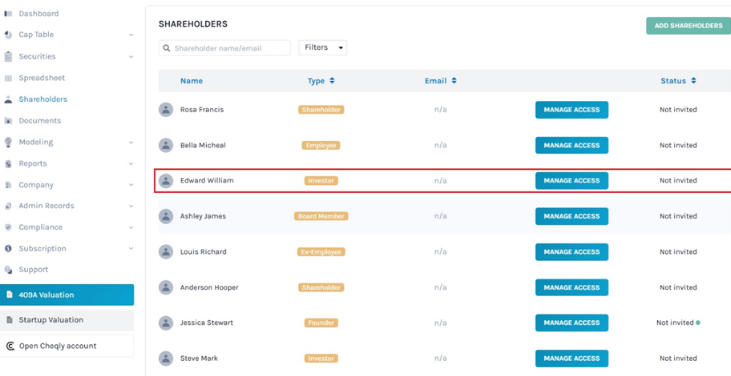Click Steve Mark avatar icon
Image resolution: width=731 pixels, height=376 pixels.
pos(166,358)
